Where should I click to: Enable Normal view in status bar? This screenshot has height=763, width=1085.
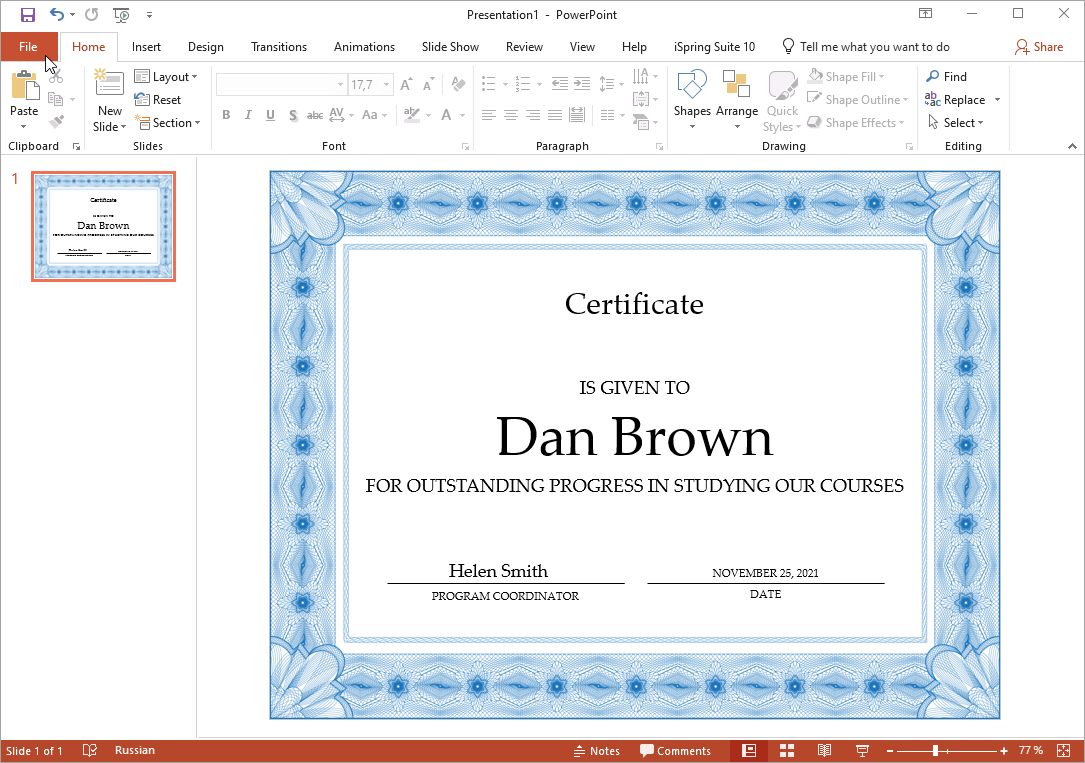[x=749, y=751]
